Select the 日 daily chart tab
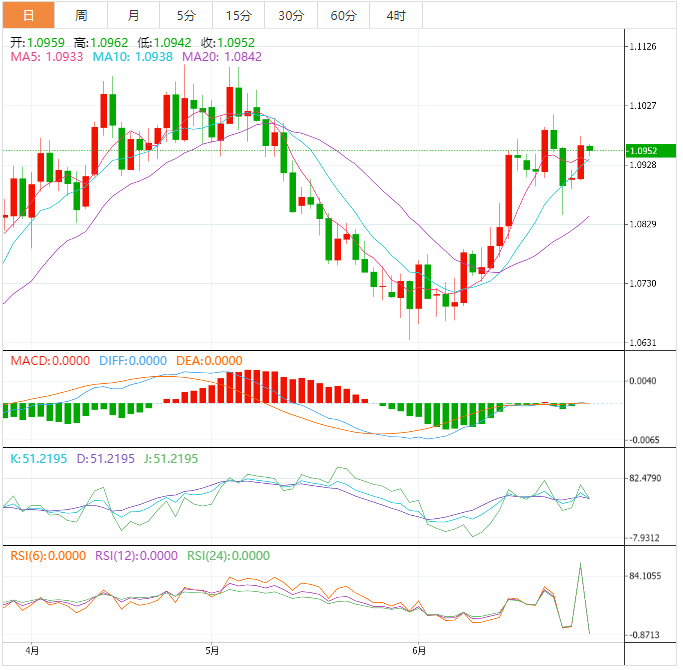This screenshot has height=670, width=683. tap(27, 15)
